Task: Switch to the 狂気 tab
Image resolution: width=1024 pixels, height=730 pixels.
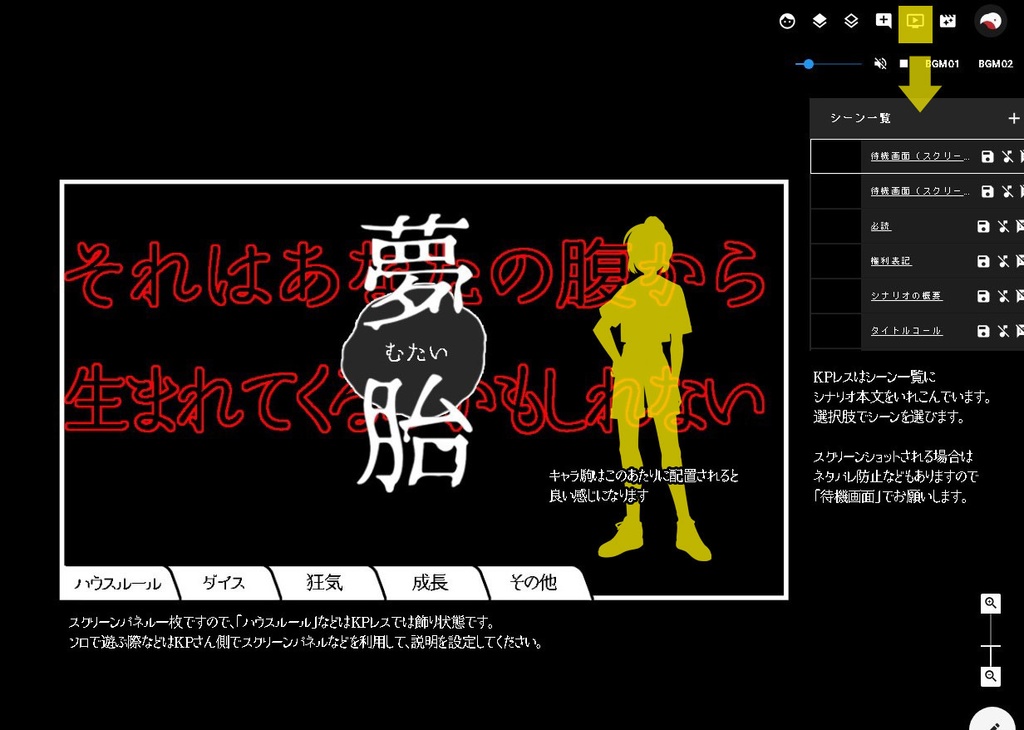Action: pyautogui.click(x=325, y=583)
